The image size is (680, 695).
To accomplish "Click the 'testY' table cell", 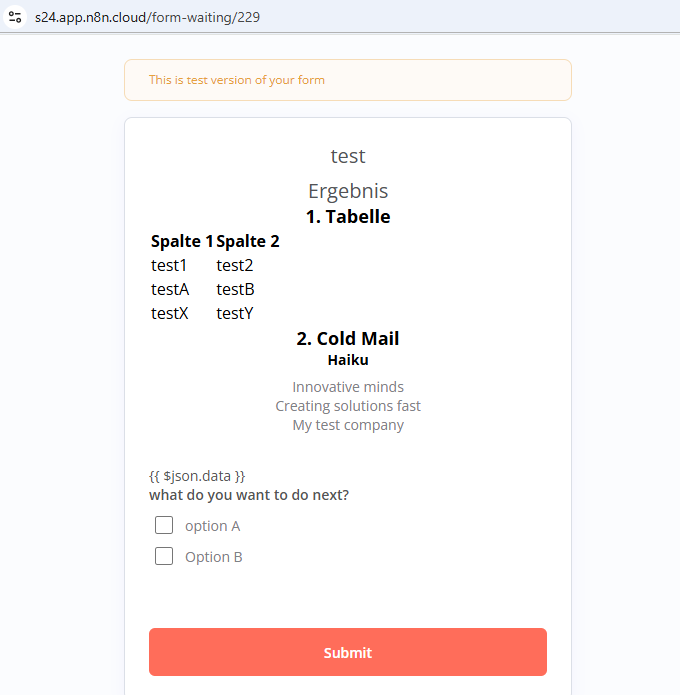I will coord(235,313).
